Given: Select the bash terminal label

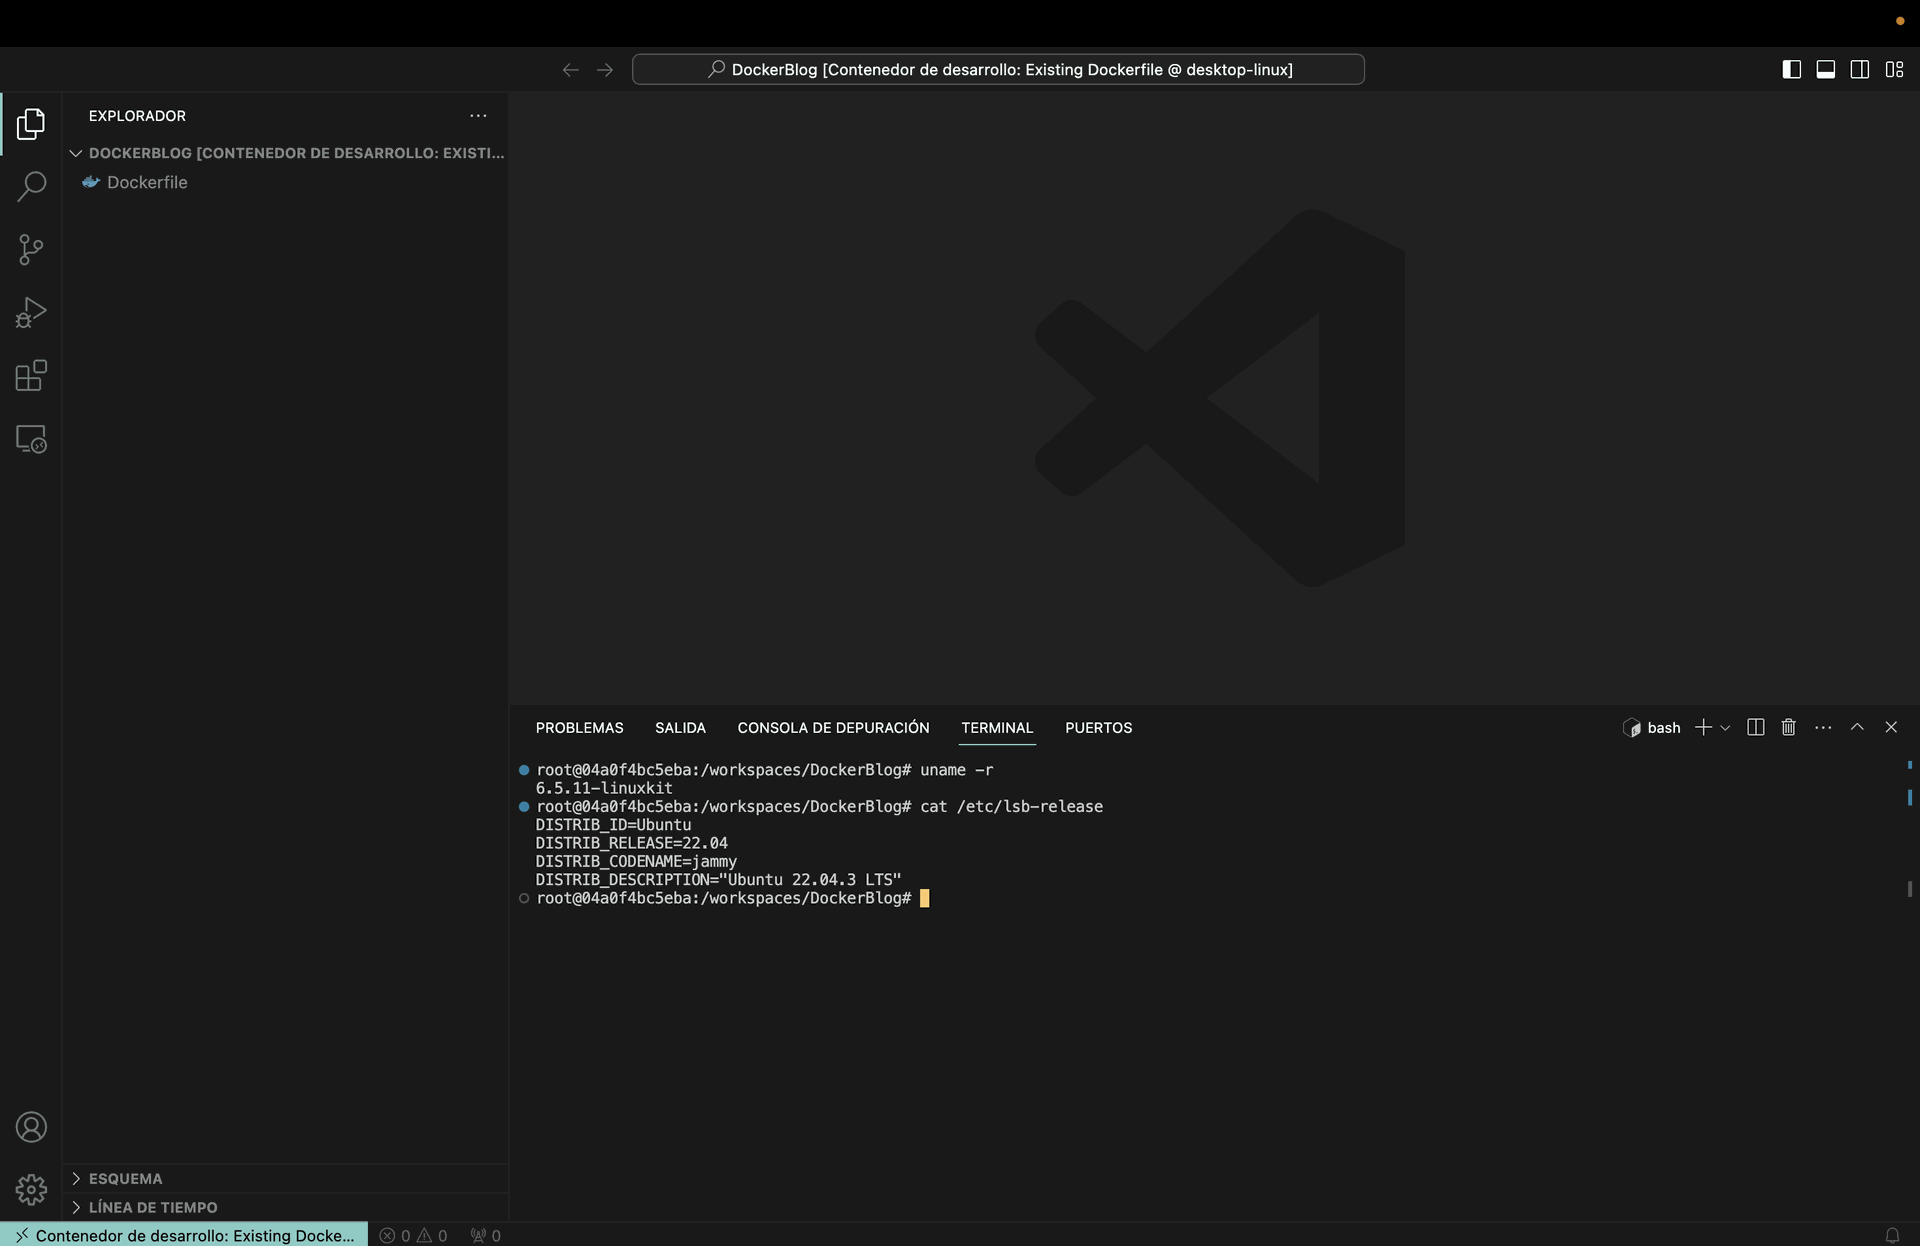Looking at the screenshot, I should pyautogui.click(x=1651, y=727).
